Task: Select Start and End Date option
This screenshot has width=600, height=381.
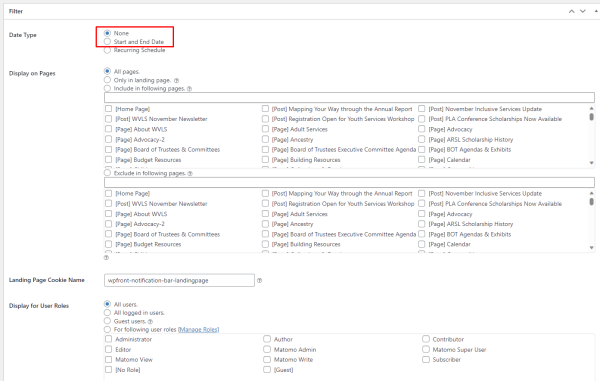Action: (108, 42)
